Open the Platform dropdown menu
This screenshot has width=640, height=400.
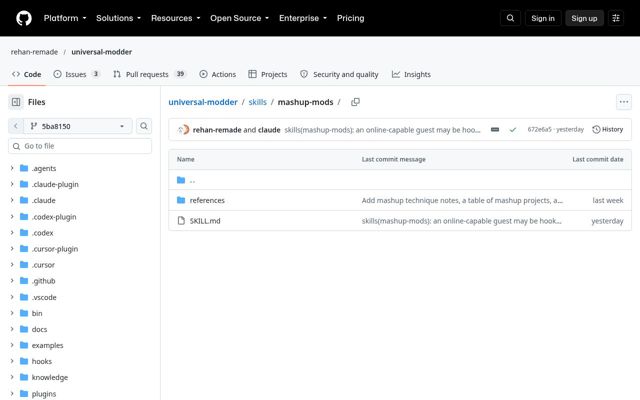(65, 18)
